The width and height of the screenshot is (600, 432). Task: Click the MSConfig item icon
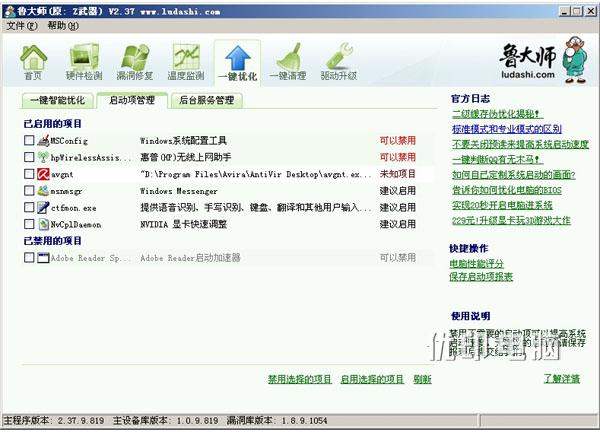43,140
